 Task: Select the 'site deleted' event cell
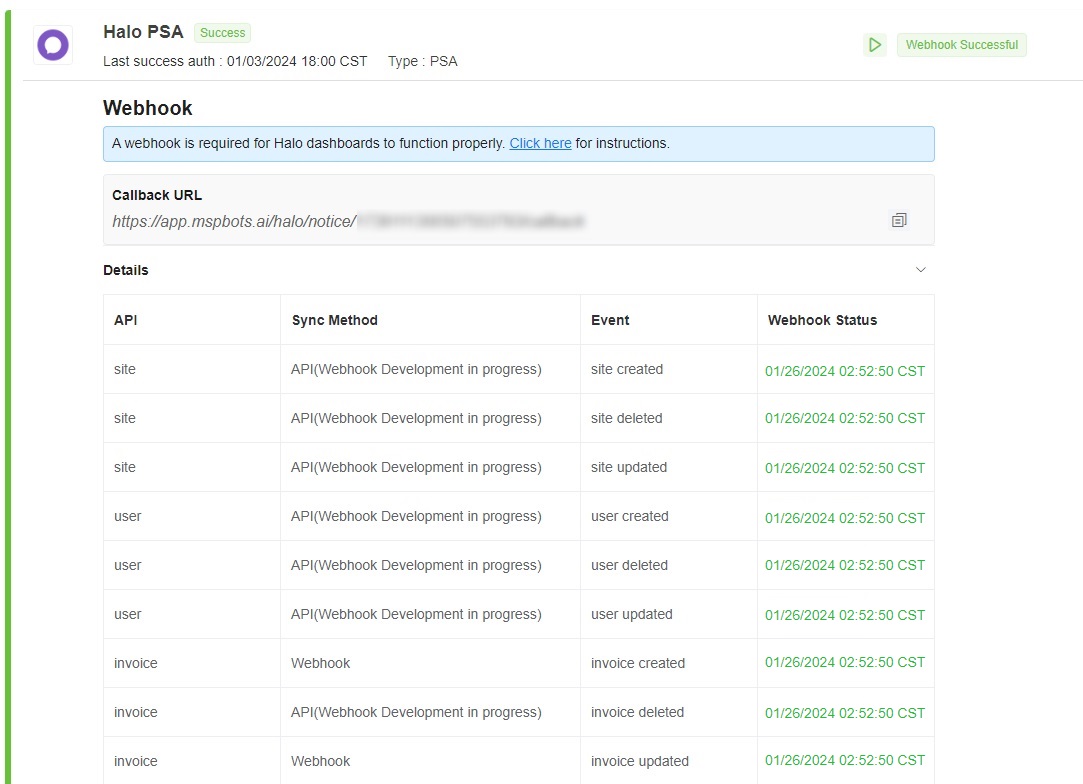[626, 418]
